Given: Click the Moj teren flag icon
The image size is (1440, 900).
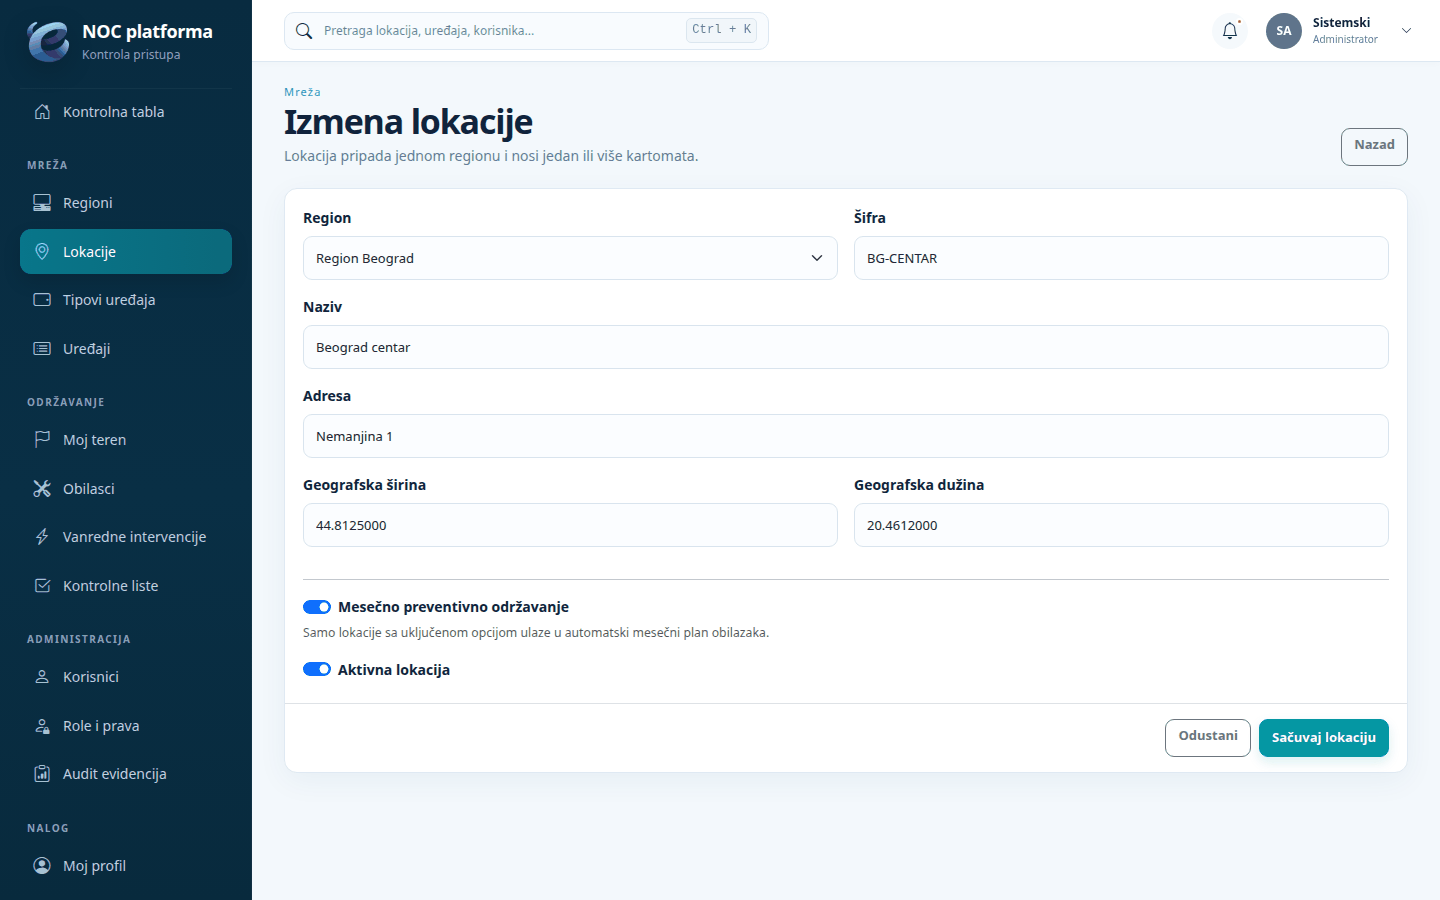Looking at the screenshot, I should coord(42,440).
